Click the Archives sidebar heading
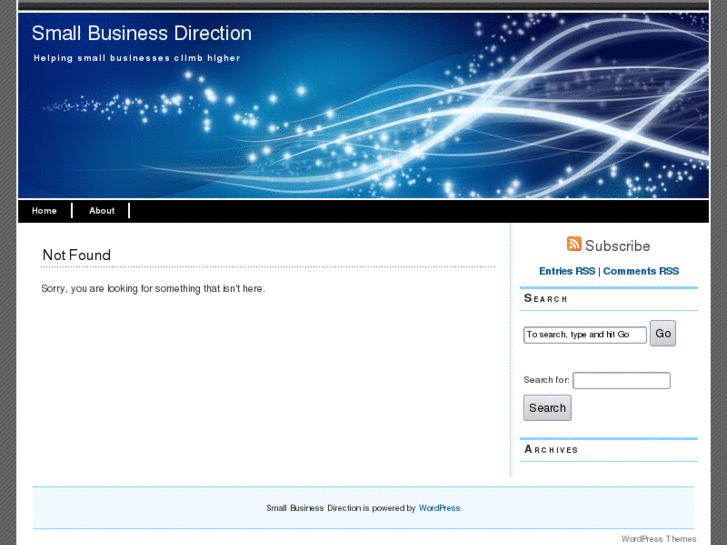This screenshot has width=727, height=545. pyautogui.click(x=551, y=449)
